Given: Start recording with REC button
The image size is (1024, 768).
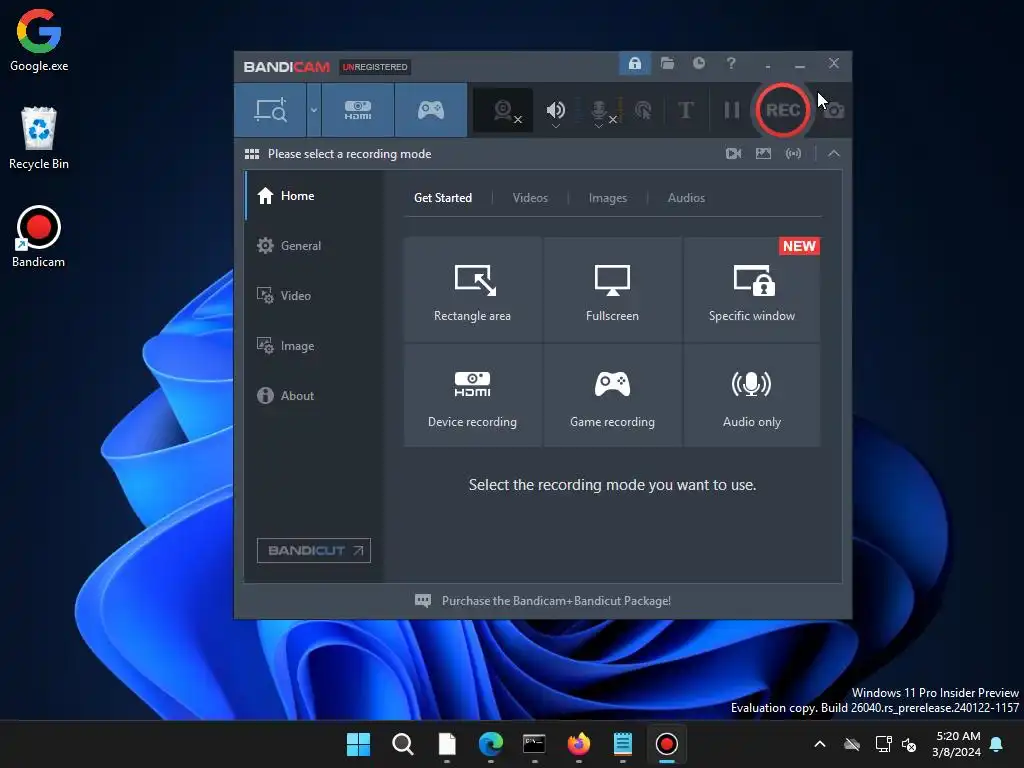Looking at the screenshot, I should click(x=782, y=110).
